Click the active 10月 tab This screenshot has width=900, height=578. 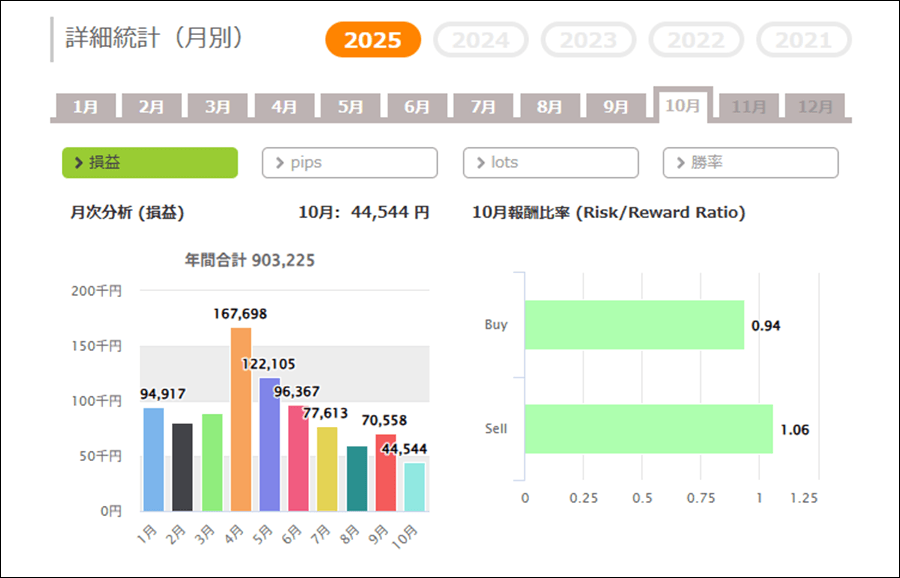[682, 106]
